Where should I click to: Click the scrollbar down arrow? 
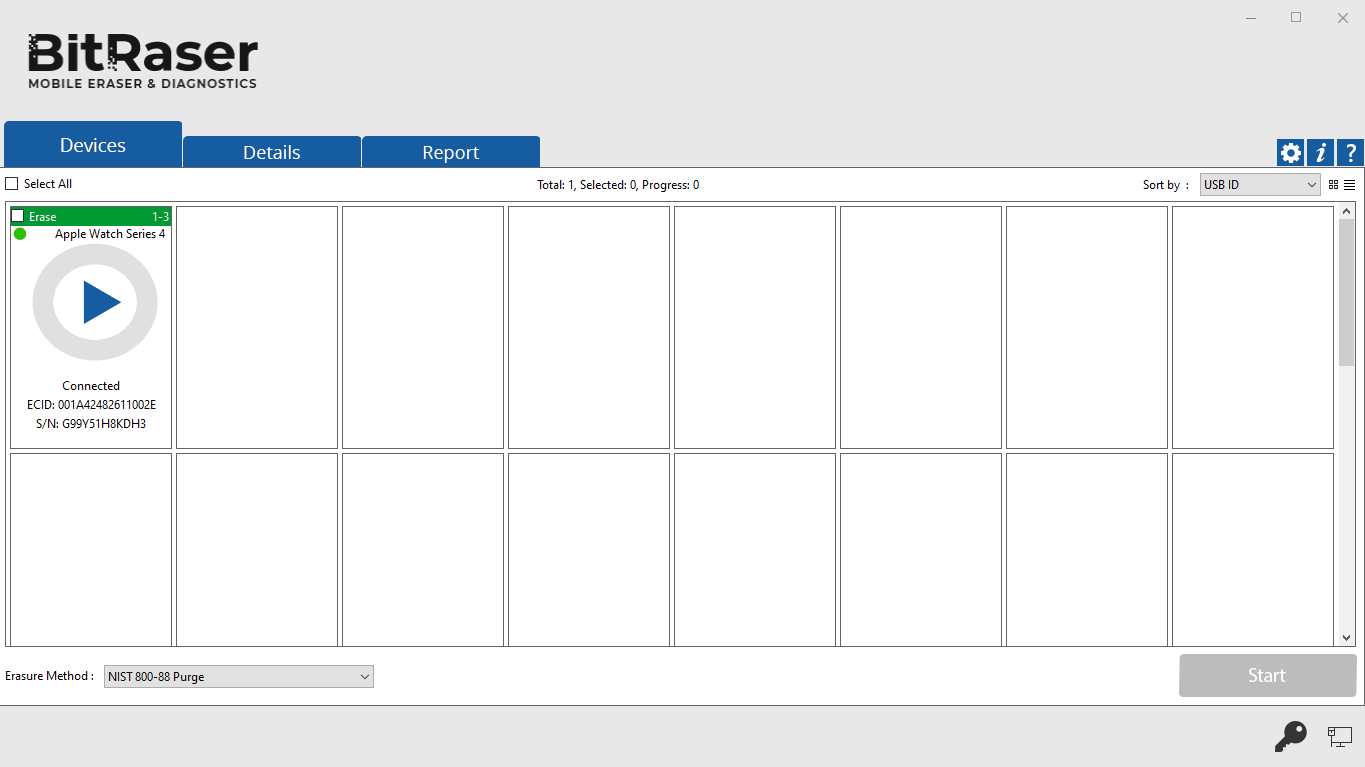click(1346, 638)
